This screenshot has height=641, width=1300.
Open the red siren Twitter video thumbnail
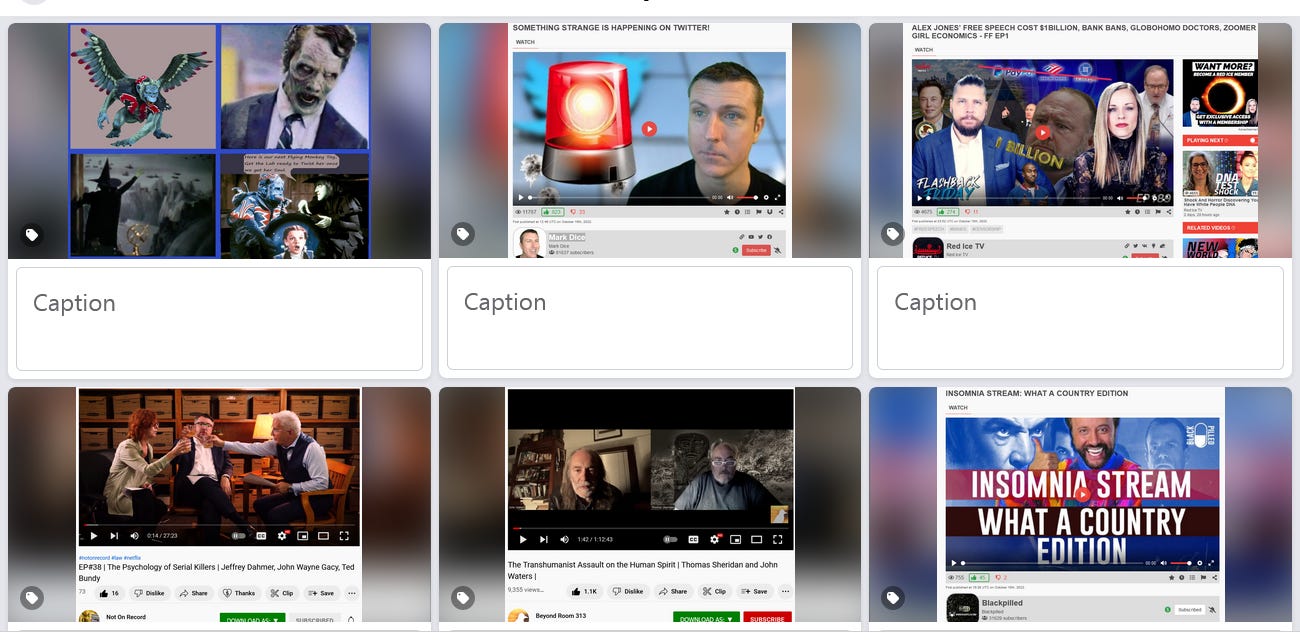click(650, 141)
